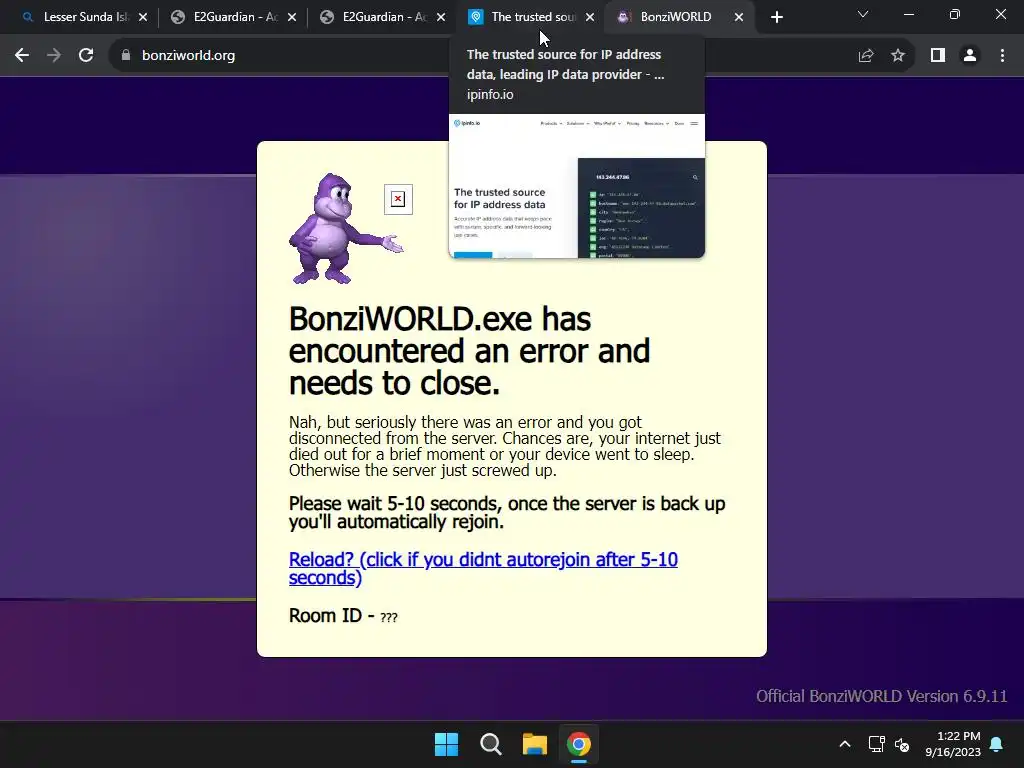Click the Chrome taskbar icon
The height and width of the screenshot is (768, 1024).
click(x=579, y=744)
